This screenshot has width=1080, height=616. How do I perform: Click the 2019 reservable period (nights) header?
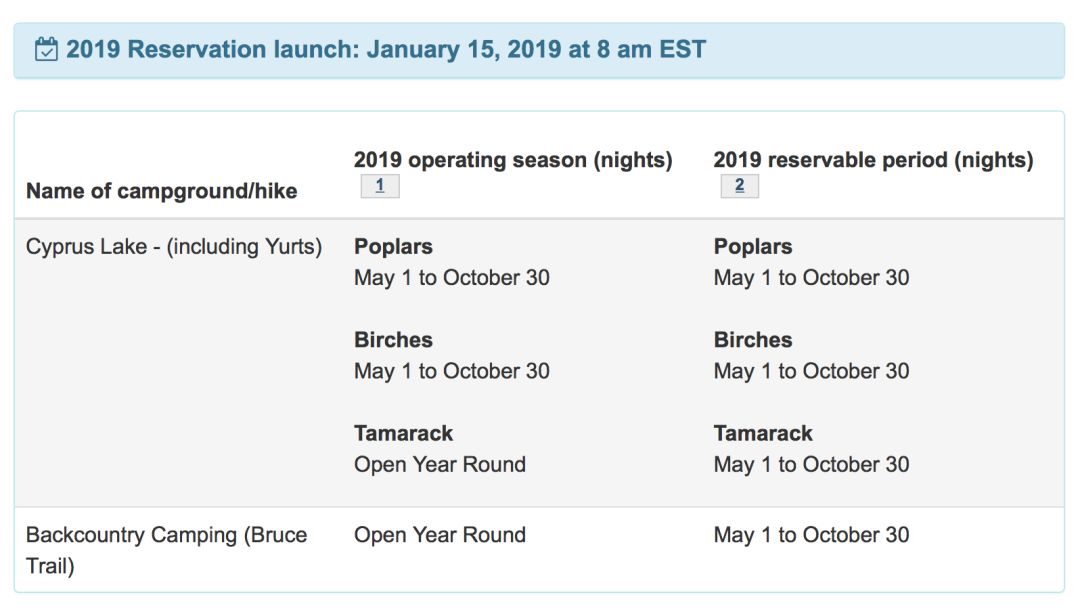click(x=873, y=160)
